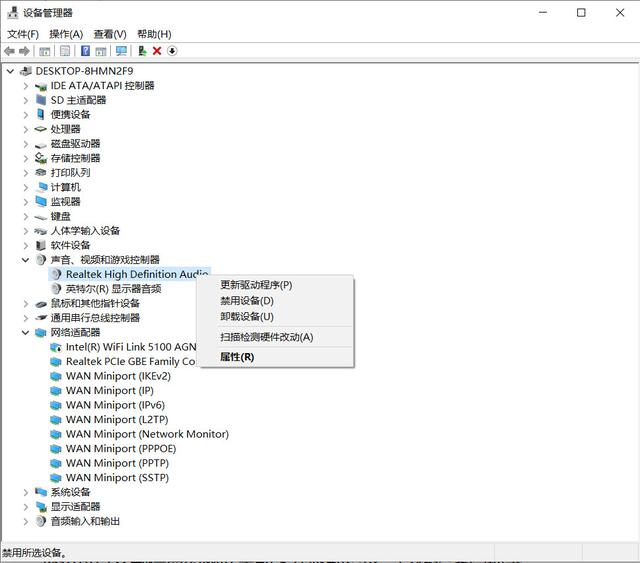Open the 操作(A) menu
Viewport: 640px width, 563px height.
(66, 34)
